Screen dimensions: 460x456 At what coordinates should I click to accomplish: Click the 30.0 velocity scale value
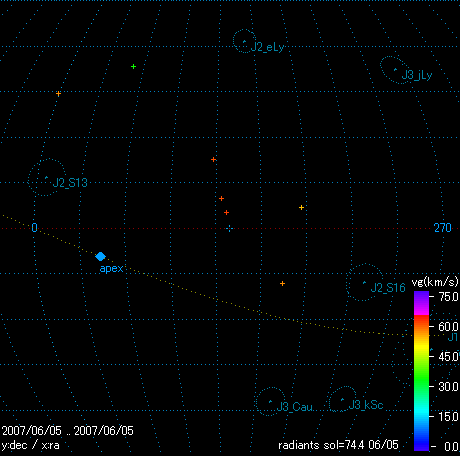[448, 387]
